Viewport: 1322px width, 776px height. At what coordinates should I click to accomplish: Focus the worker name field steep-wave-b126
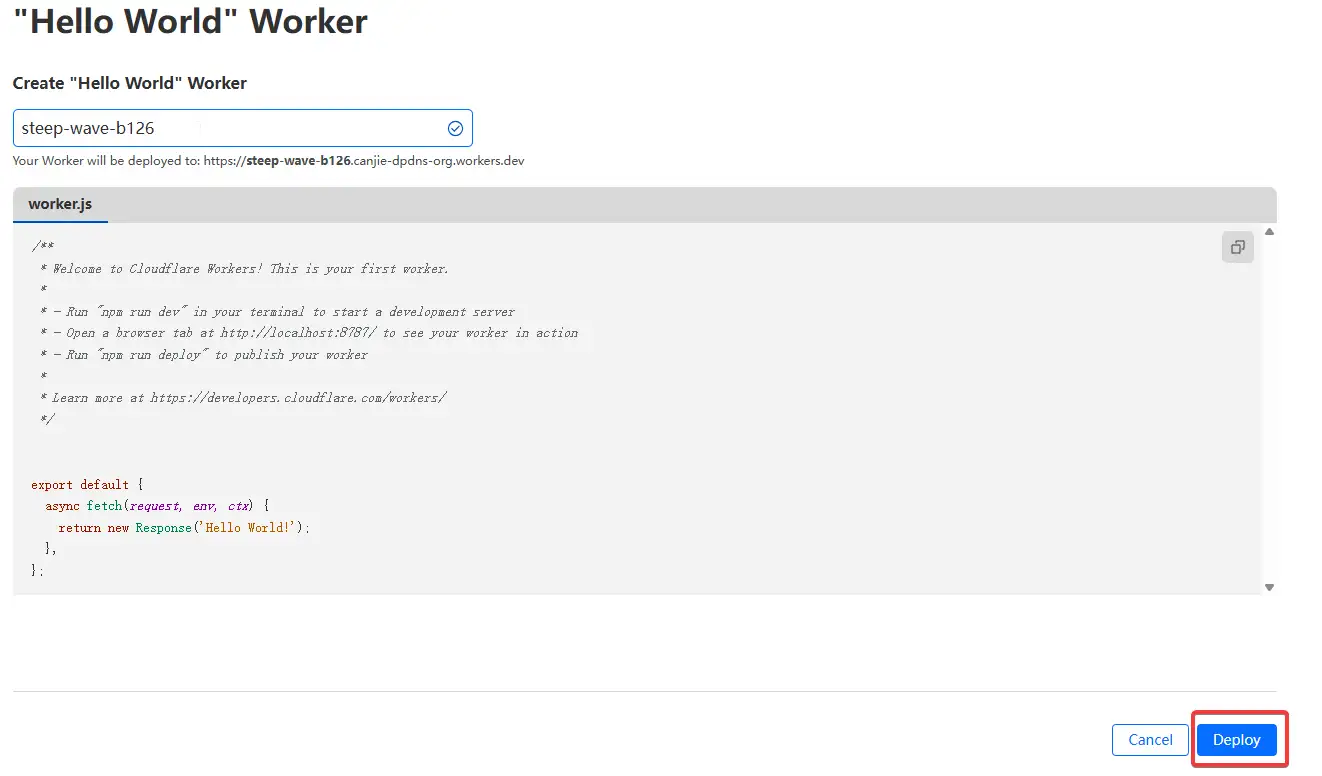[x=242, y=128]
